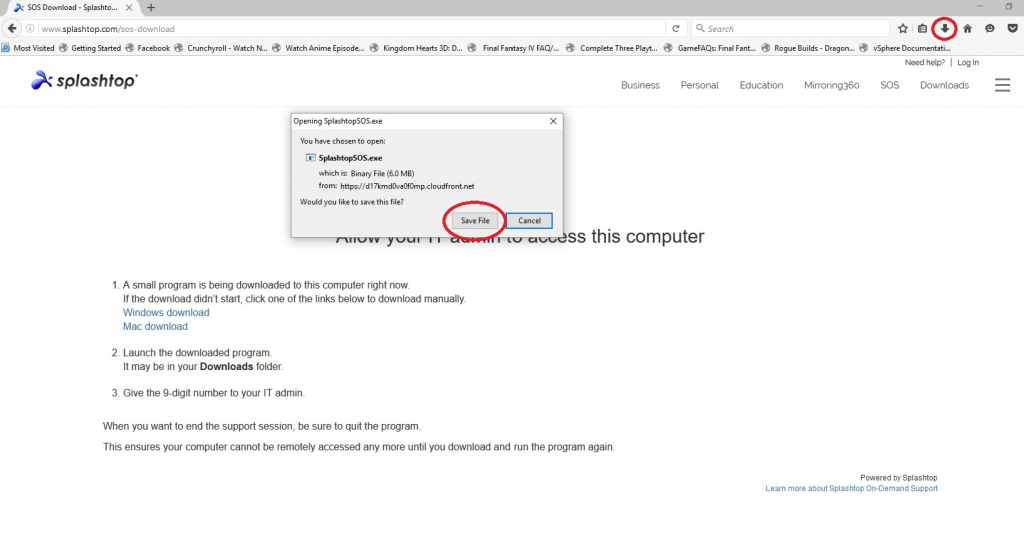Cancel the file download dialog

coord(529,221)
